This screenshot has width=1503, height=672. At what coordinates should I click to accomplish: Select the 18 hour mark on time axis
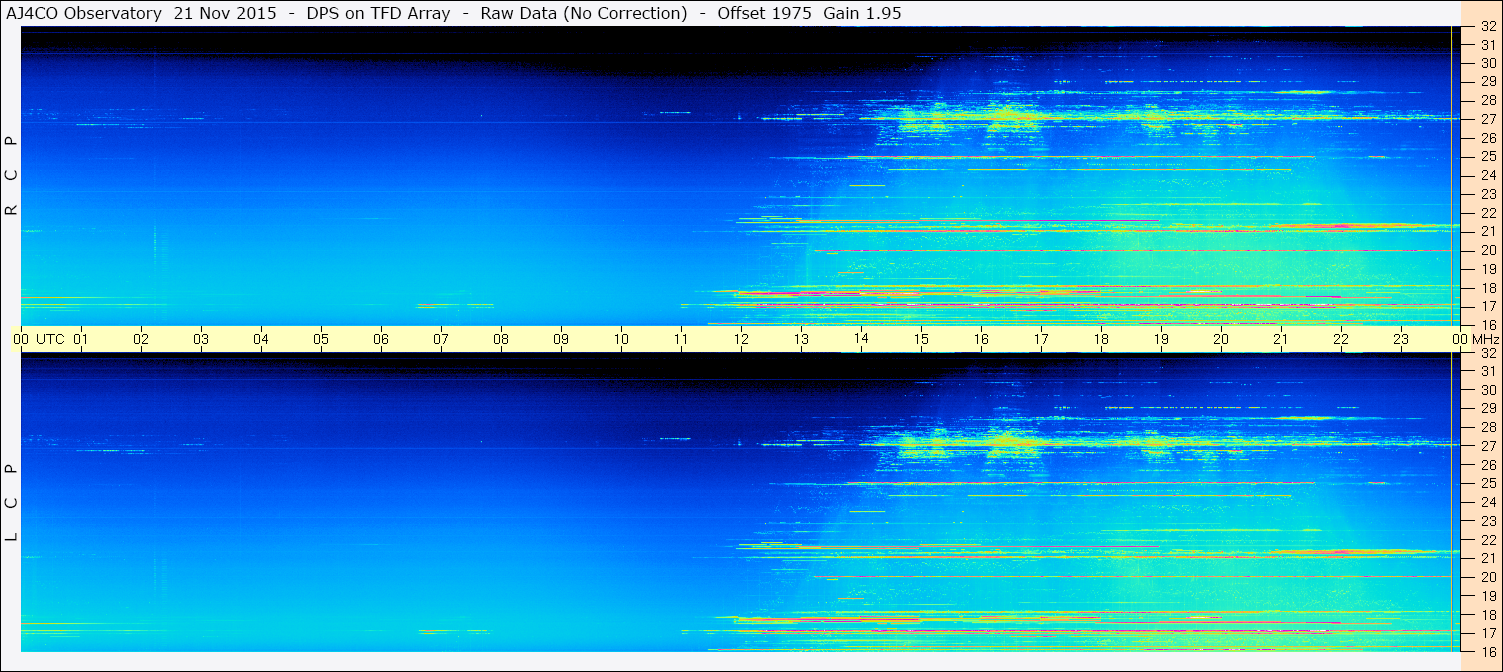click(x=1101, y=339)
